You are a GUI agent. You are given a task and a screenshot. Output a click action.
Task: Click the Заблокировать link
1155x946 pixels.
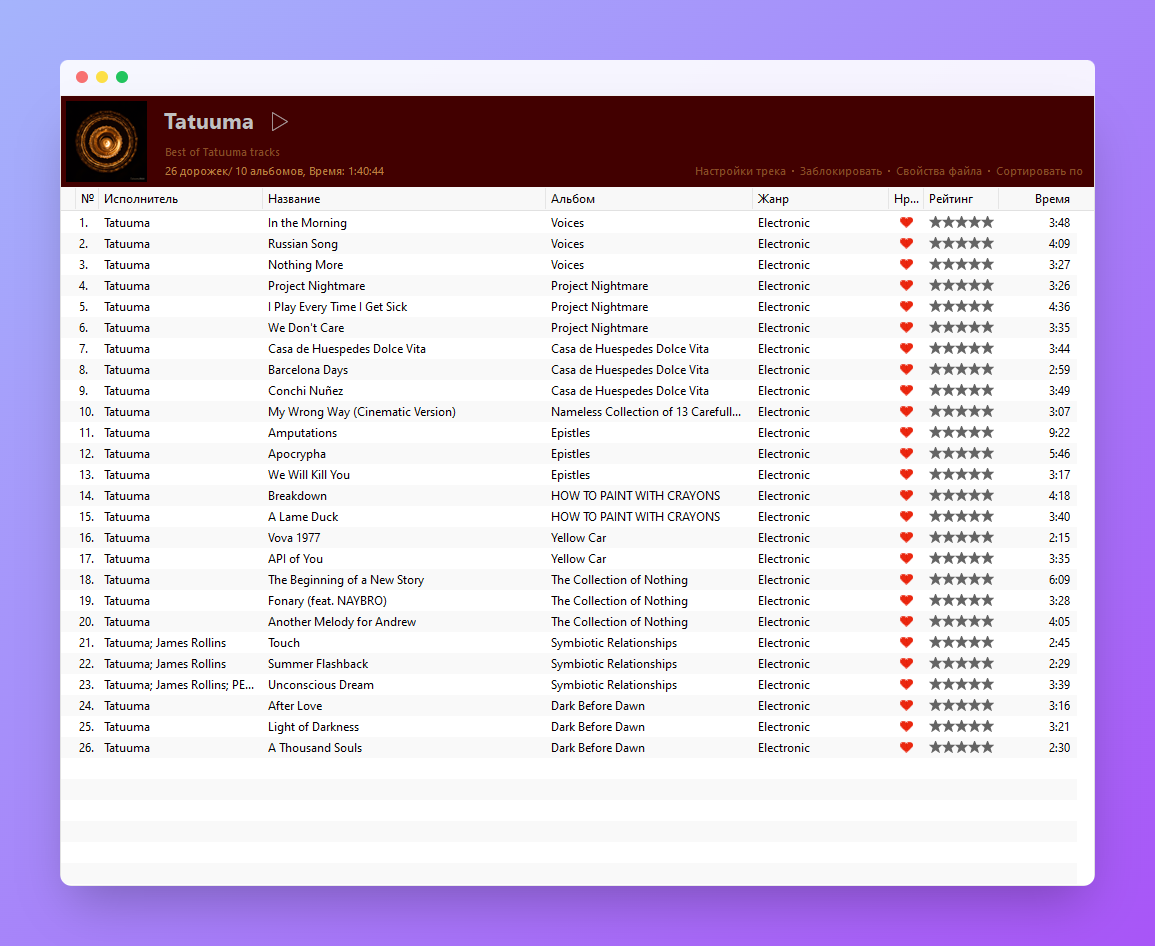click(x=840, y=171)
